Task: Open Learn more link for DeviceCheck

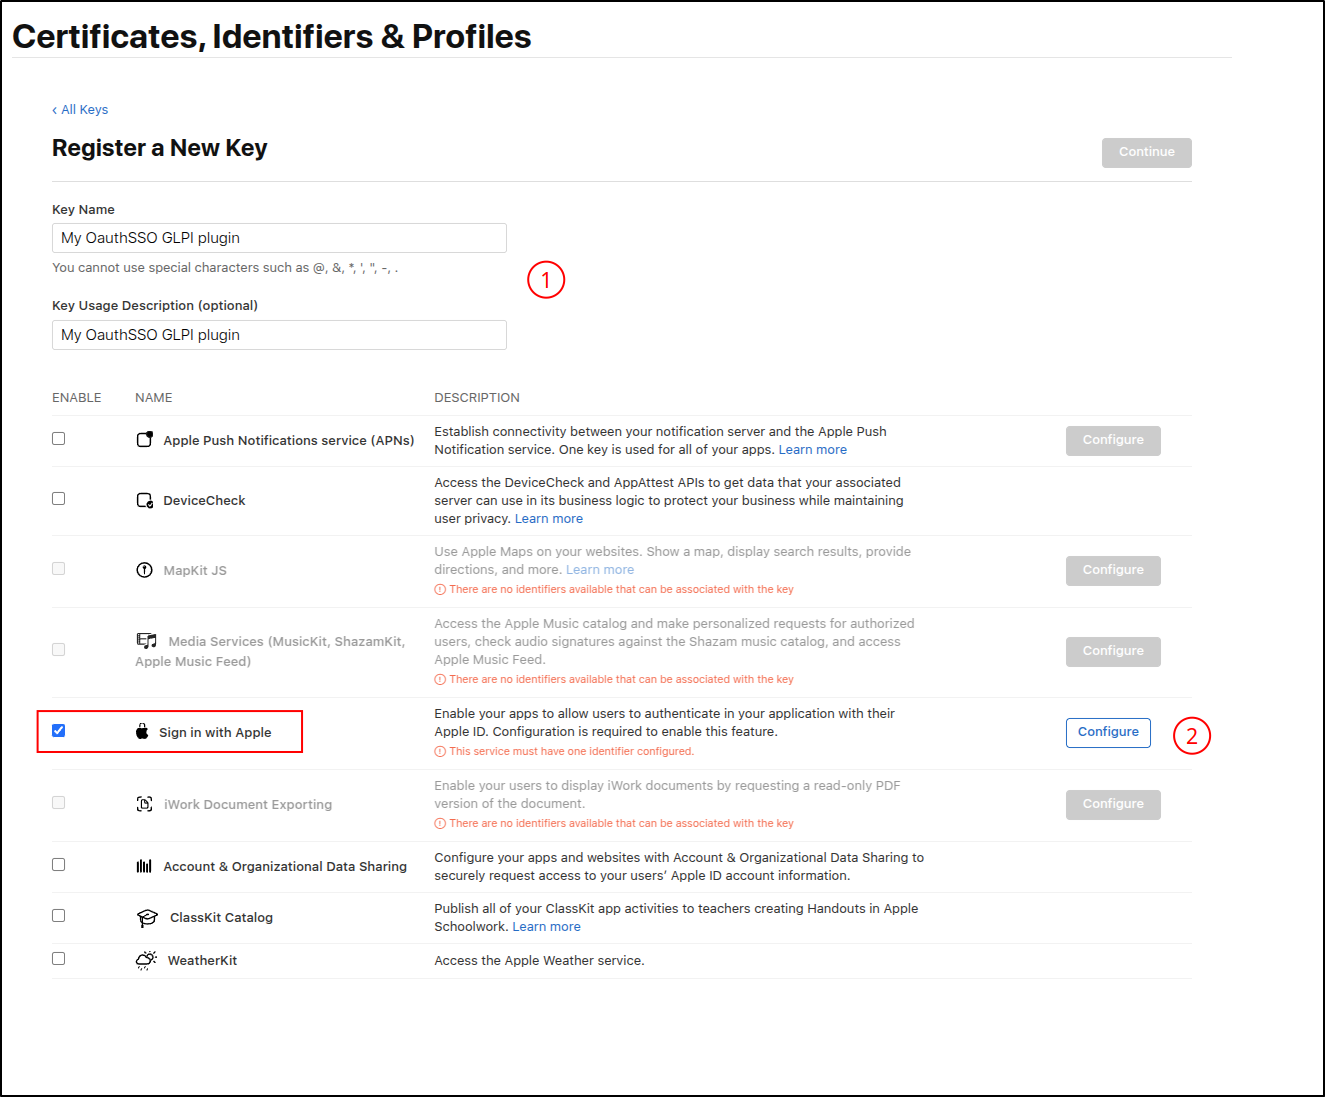Action: point(548,519)
